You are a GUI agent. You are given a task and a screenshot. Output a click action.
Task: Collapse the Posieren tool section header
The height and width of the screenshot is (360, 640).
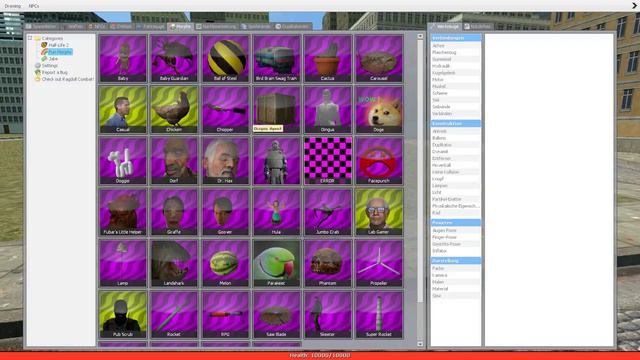[x=456, y=223]
